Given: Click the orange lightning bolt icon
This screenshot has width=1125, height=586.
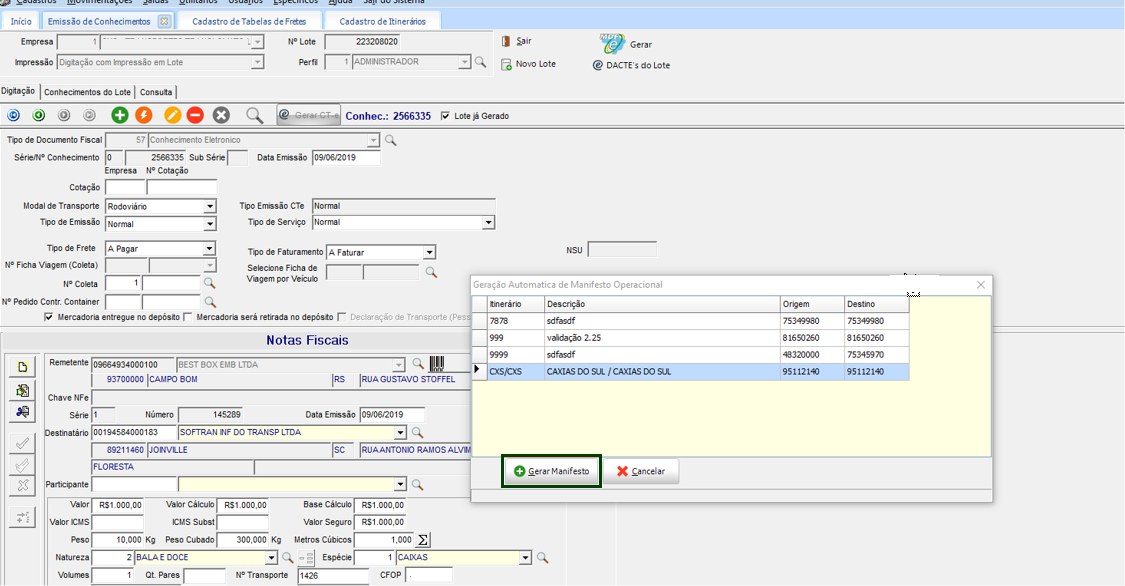Looking at the screenshot, I should point(144,116).
